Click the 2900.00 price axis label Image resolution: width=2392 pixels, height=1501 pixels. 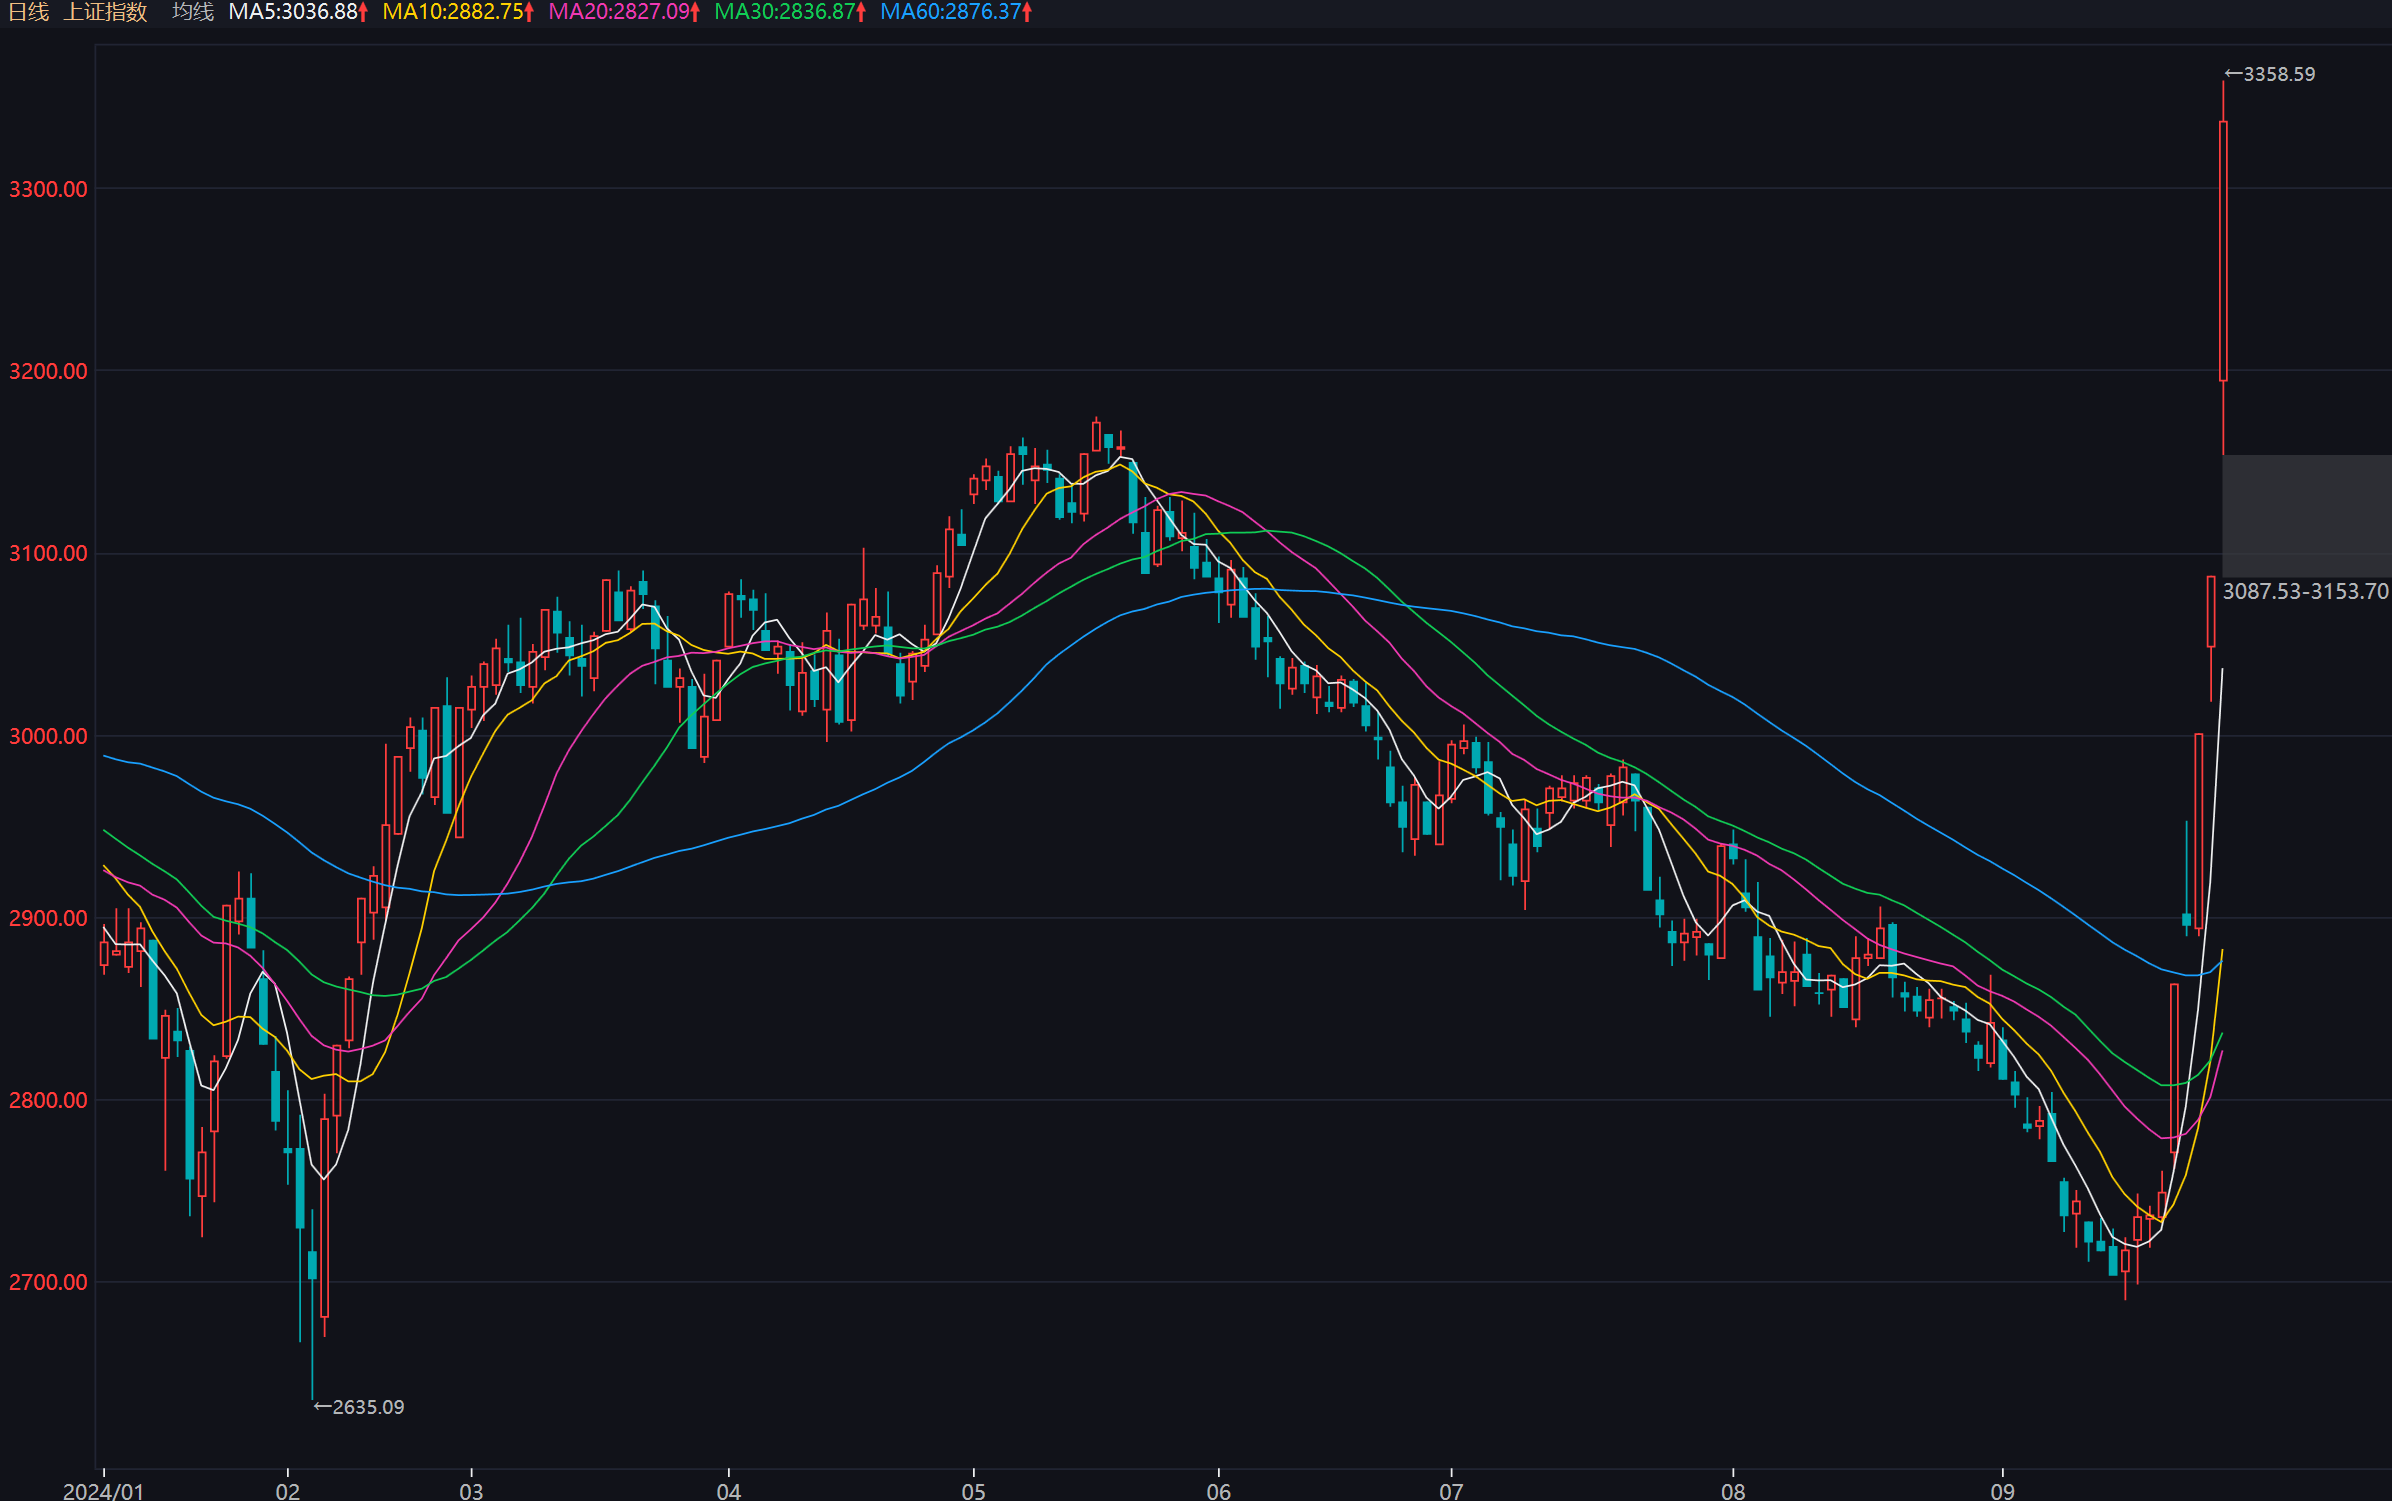click(48, 918)
